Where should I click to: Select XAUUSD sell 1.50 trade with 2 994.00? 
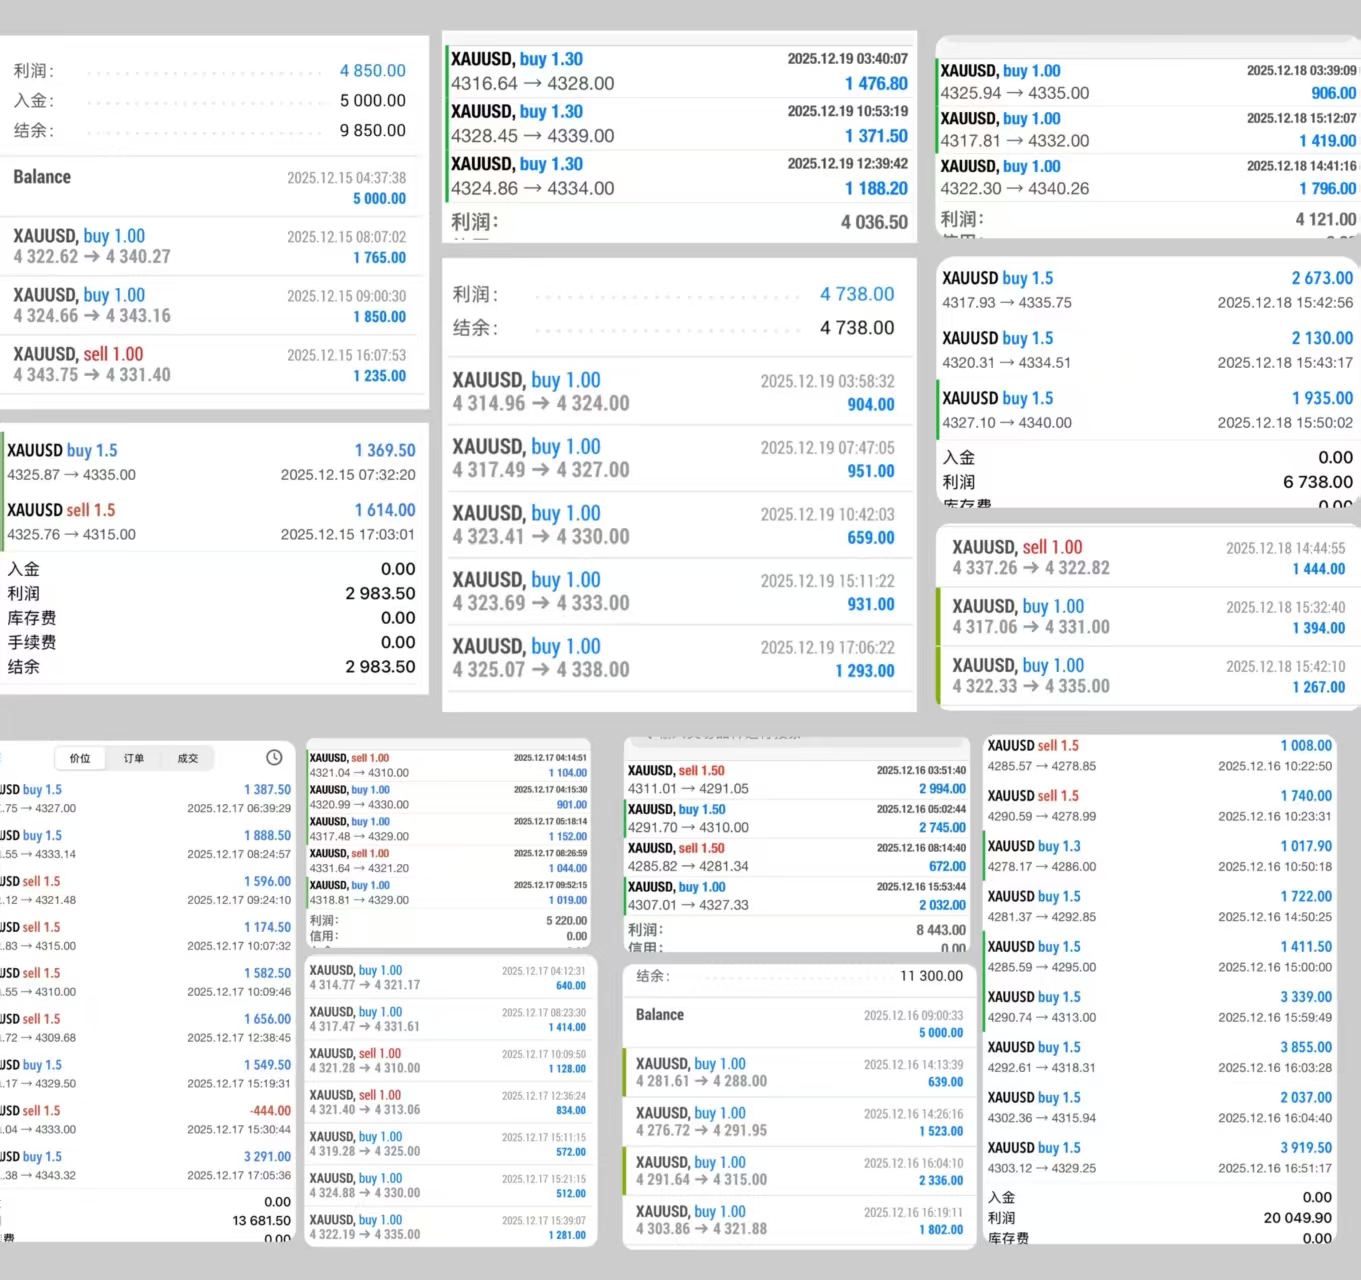point(796,780)
